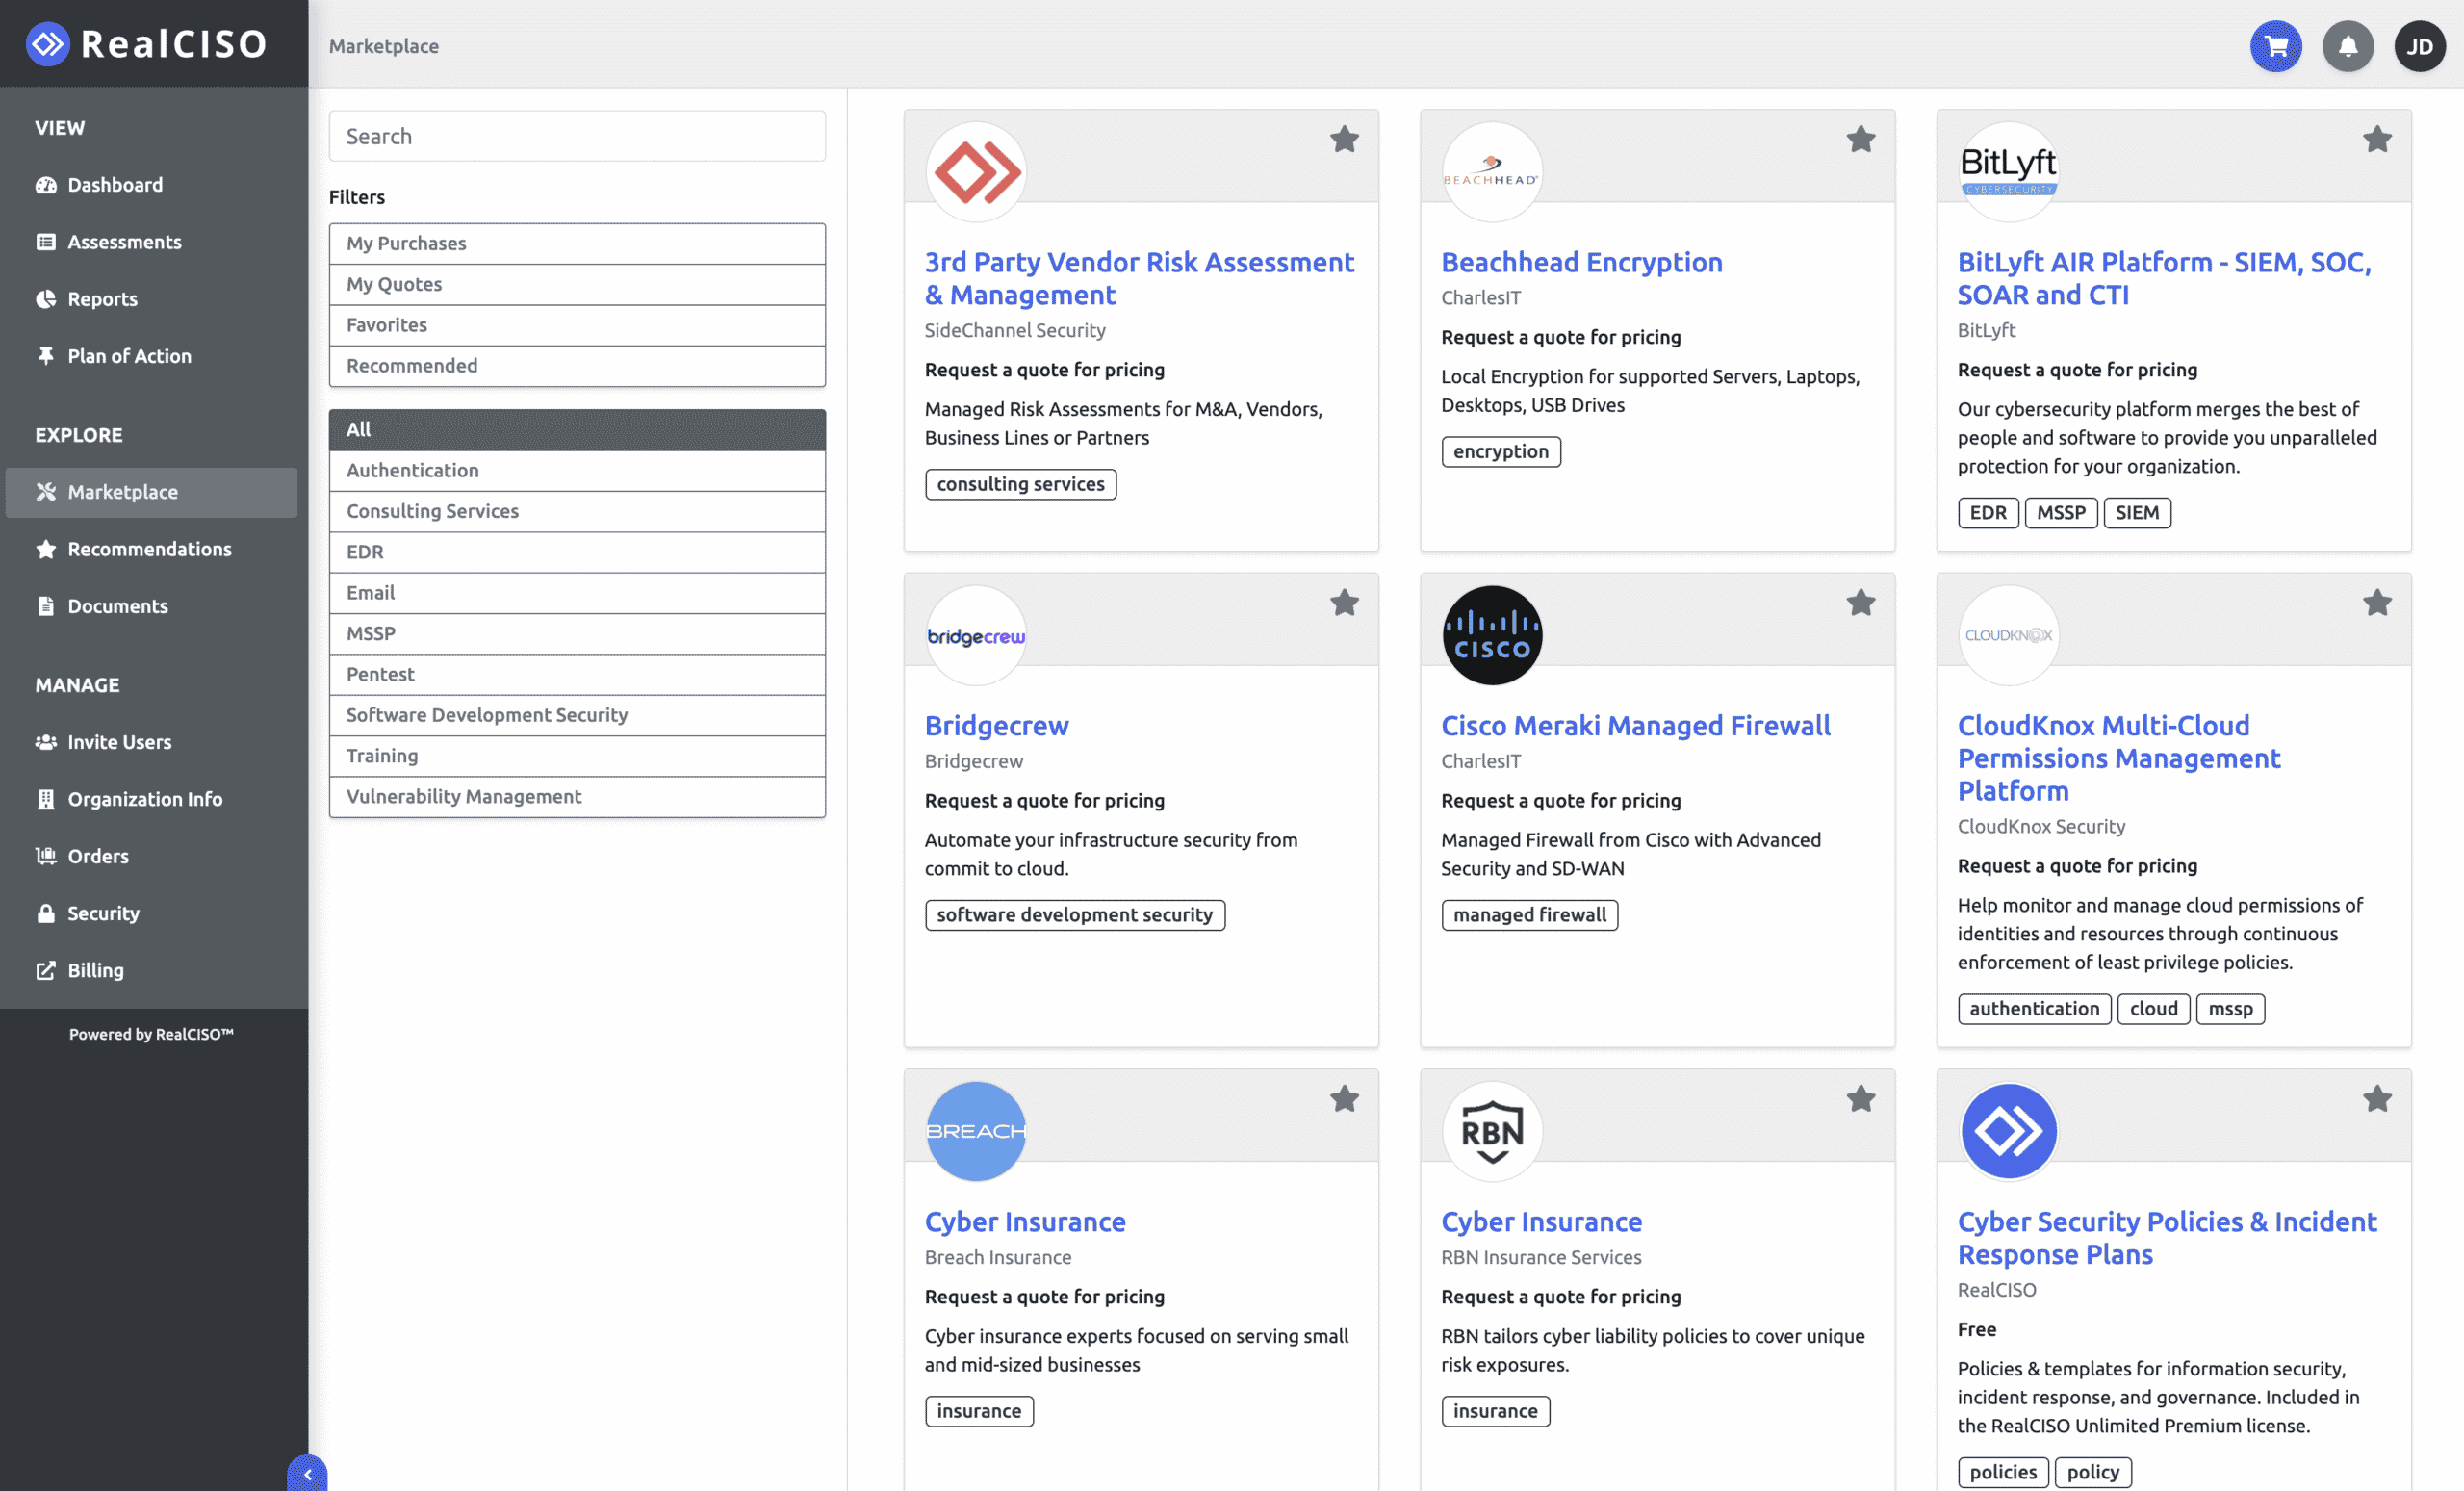Filter by Recommended
Screen dimensions: 2464x1491
click(x=577, y=366)
